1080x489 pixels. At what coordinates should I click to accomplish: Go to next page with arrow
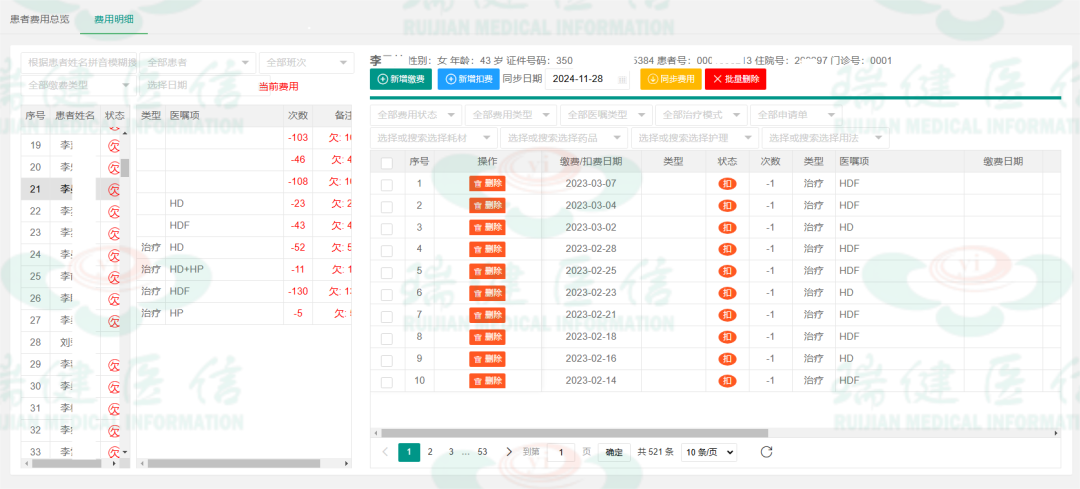coord(509,452)
